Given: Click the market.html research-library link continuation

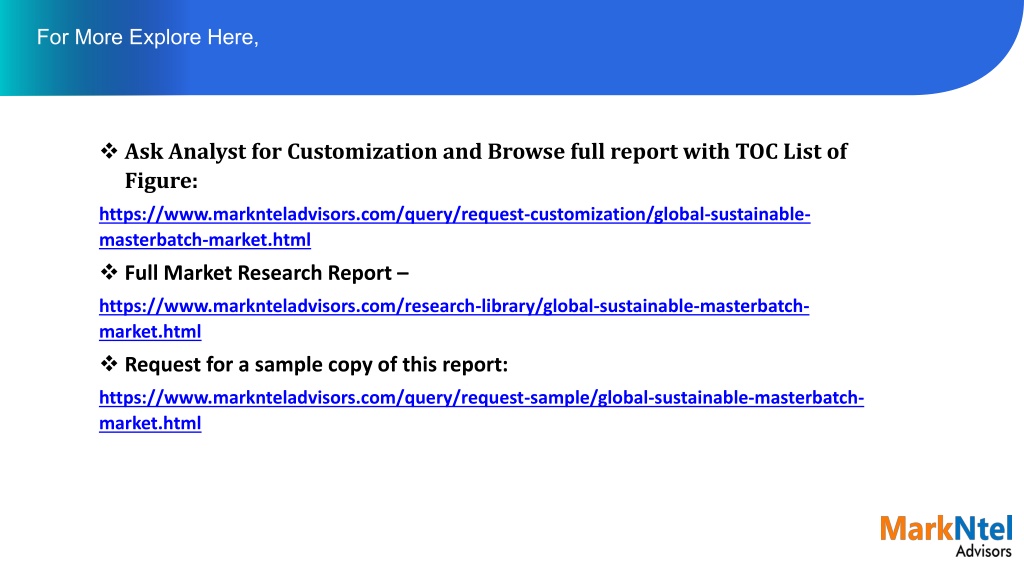Looking at the screenshot, I should click(150, 331).
